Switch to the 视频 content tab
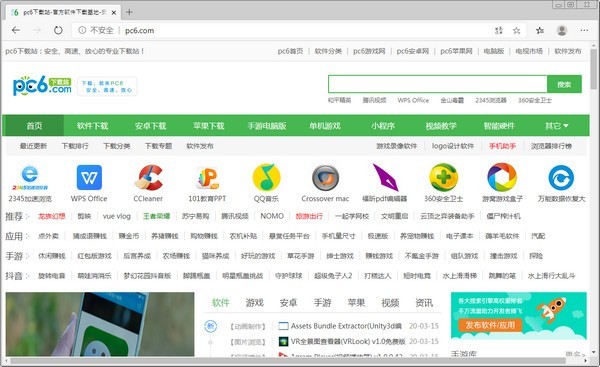Viewport: 600px width, 367px height. [390, 303]
